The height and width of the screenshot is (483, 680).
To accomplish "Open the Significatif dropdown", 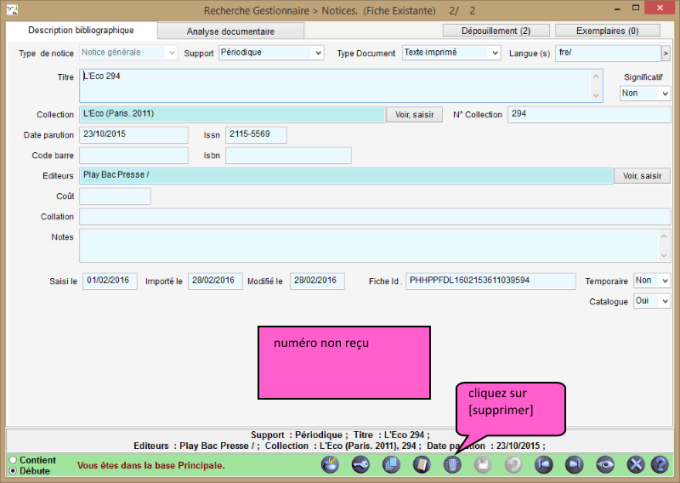I will pos(644,93).
